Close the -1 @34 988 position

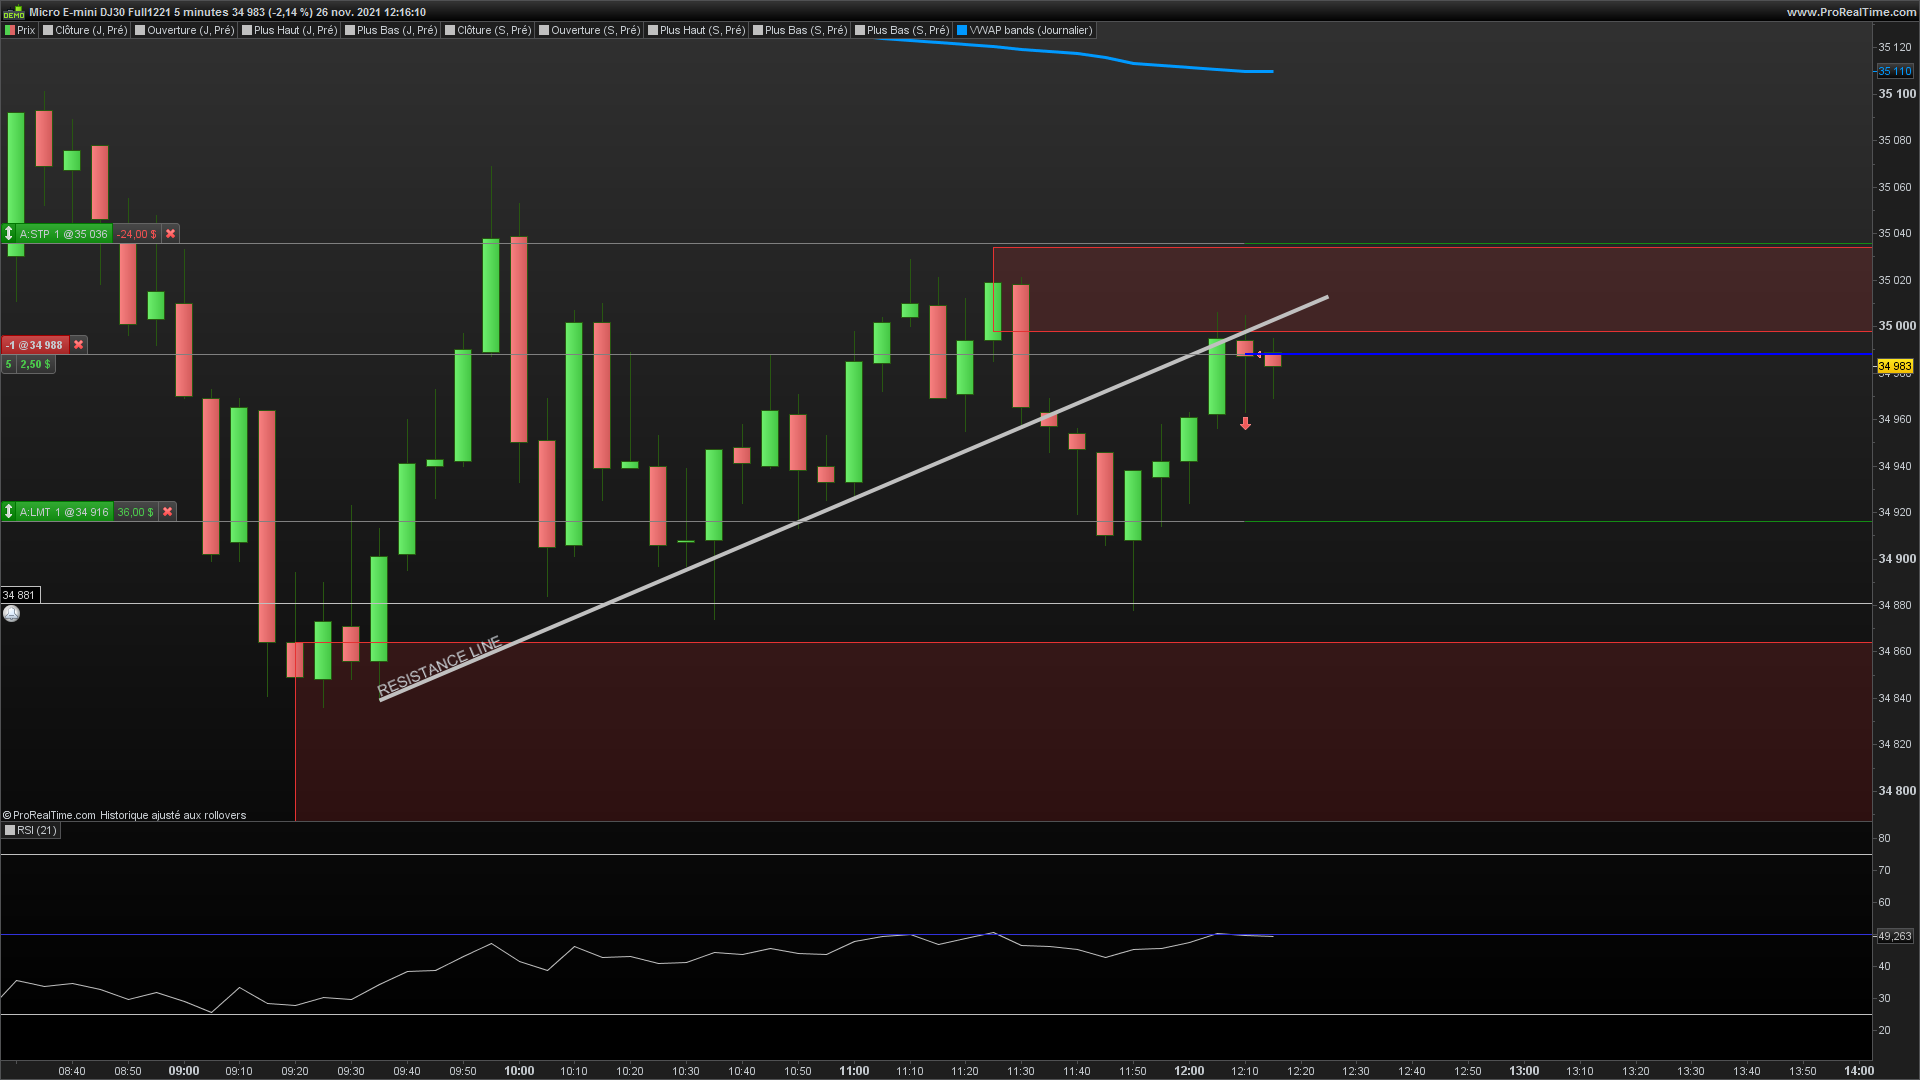pos(79,345)
